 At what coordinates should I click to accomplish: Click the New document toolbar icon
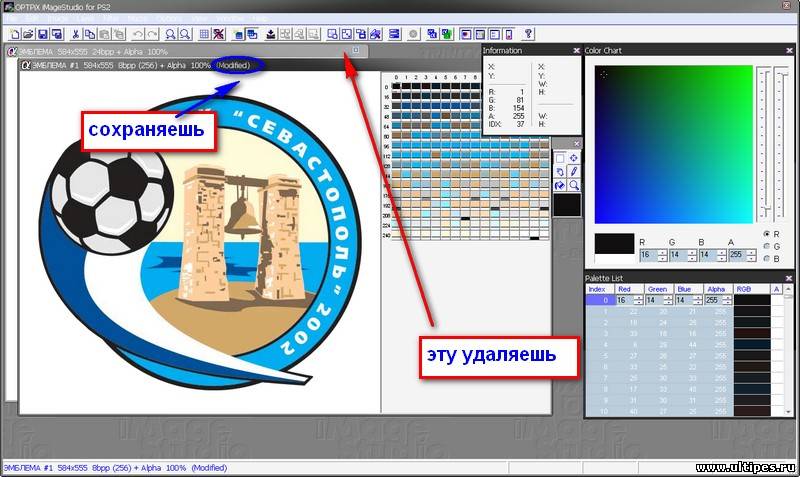click(x=13, y=34)
